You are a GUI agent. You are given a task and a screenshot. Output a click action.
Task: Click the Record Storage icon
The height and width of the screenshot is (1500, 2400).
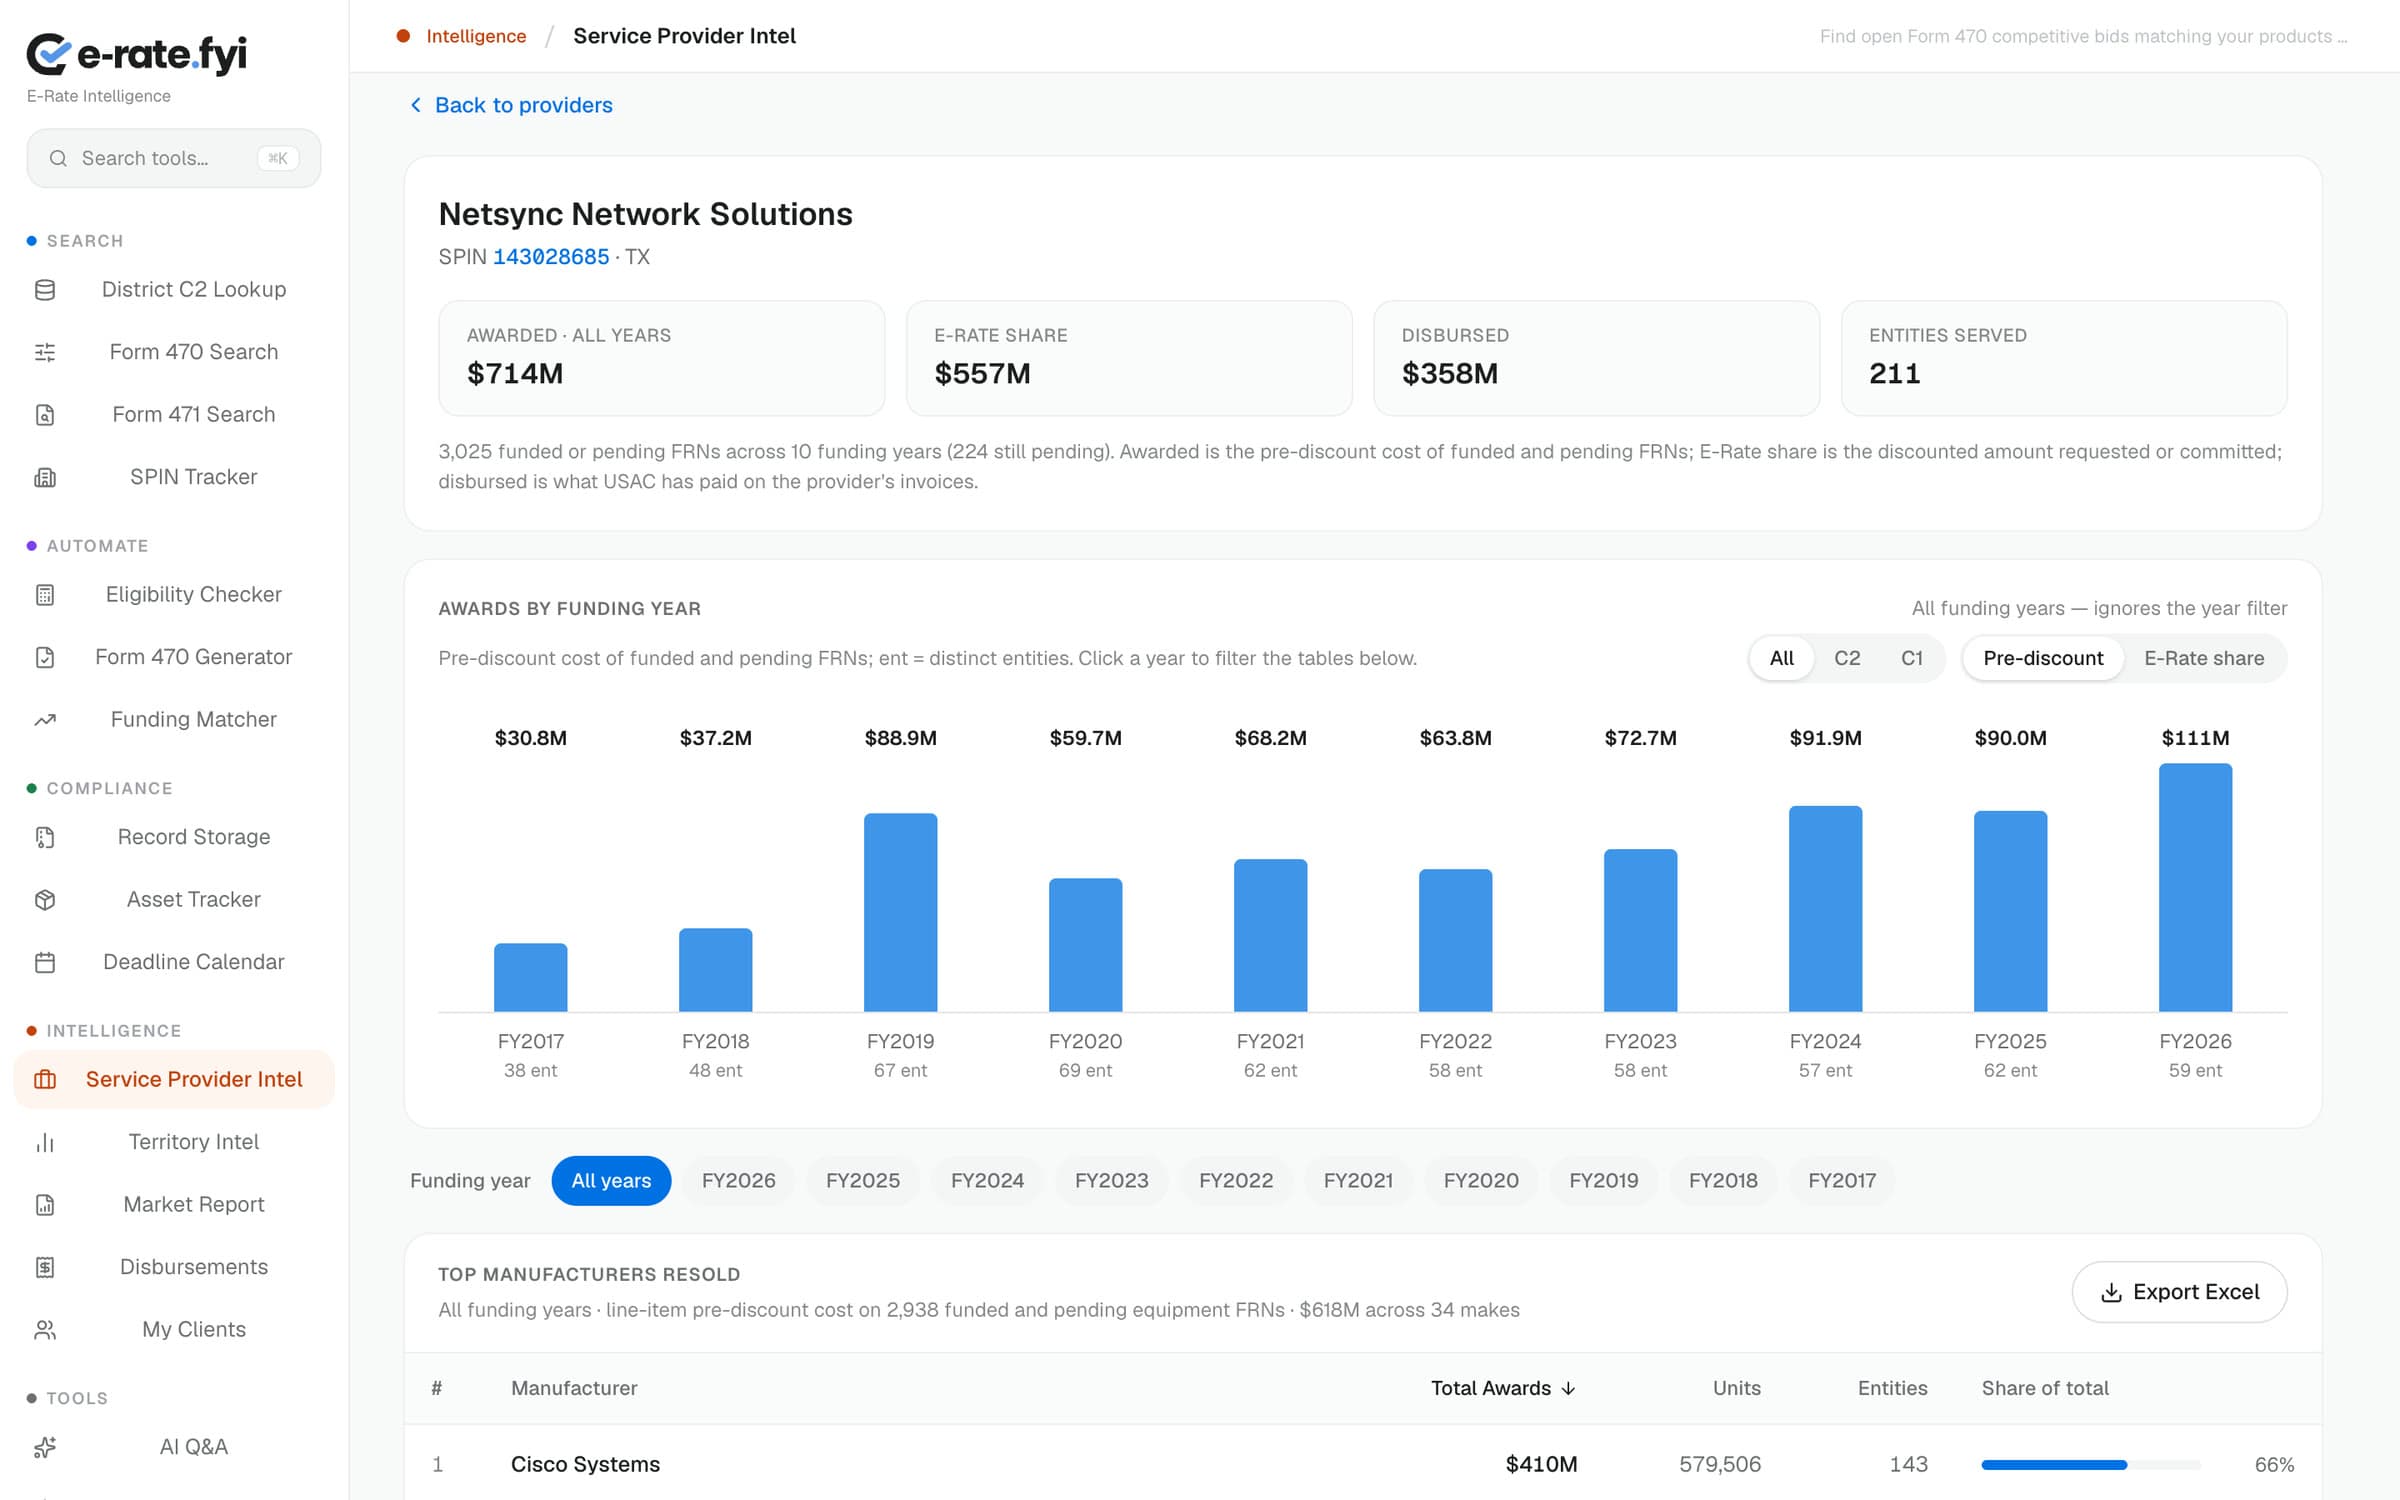pos(45,837)
